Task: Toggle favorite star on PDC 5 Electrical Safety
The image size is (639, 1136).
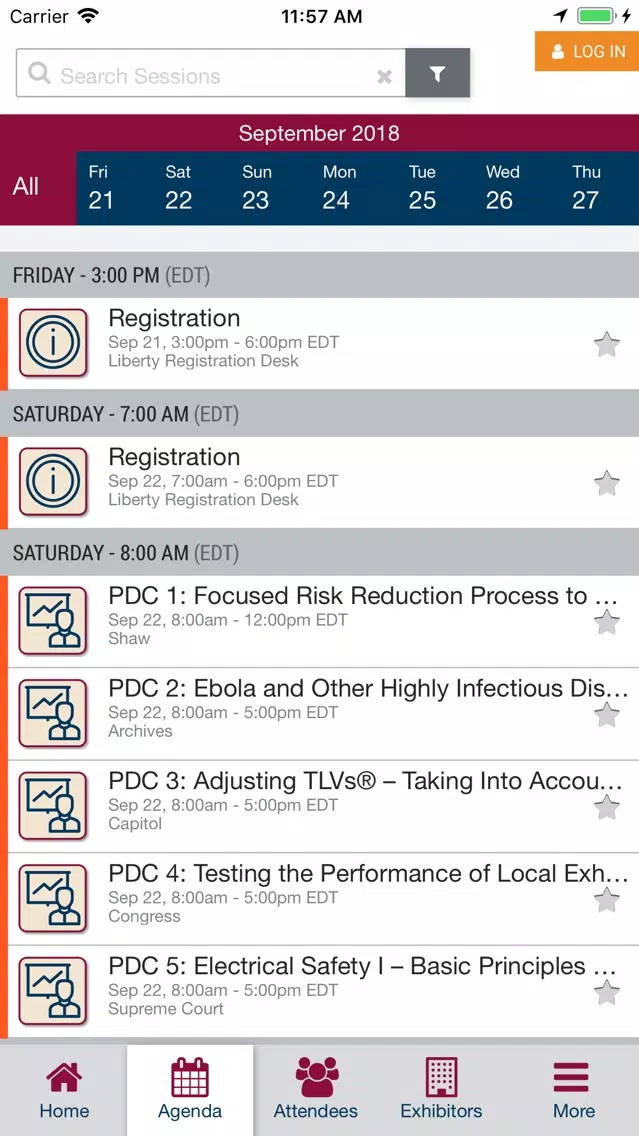Action: point(606,992)
